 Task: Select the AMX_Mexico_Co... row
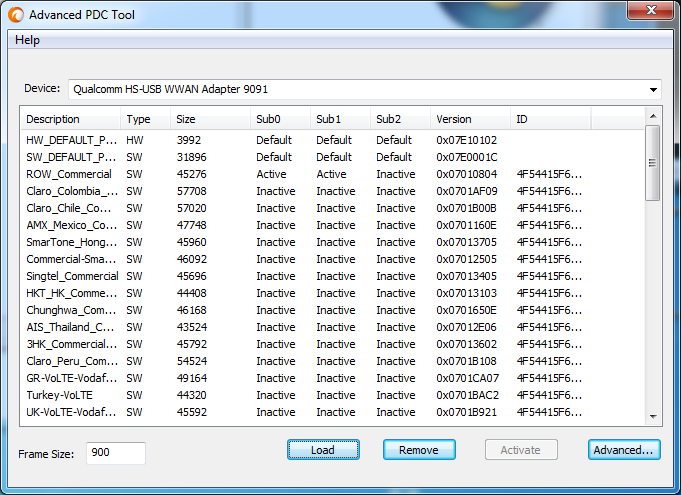pyautogui.click(x=332, y=225)
